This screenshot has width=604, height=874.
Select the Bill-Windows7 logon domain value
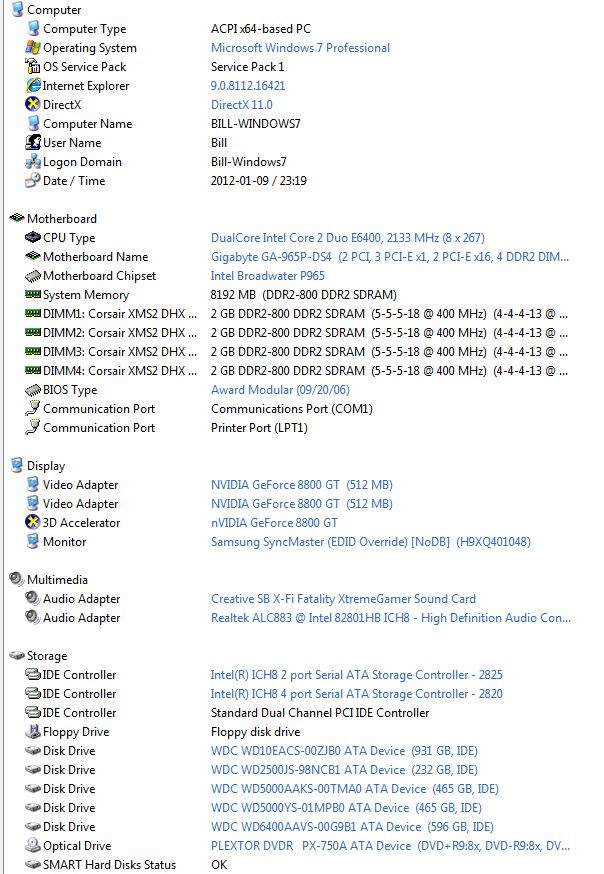click(x=249, y=162)
